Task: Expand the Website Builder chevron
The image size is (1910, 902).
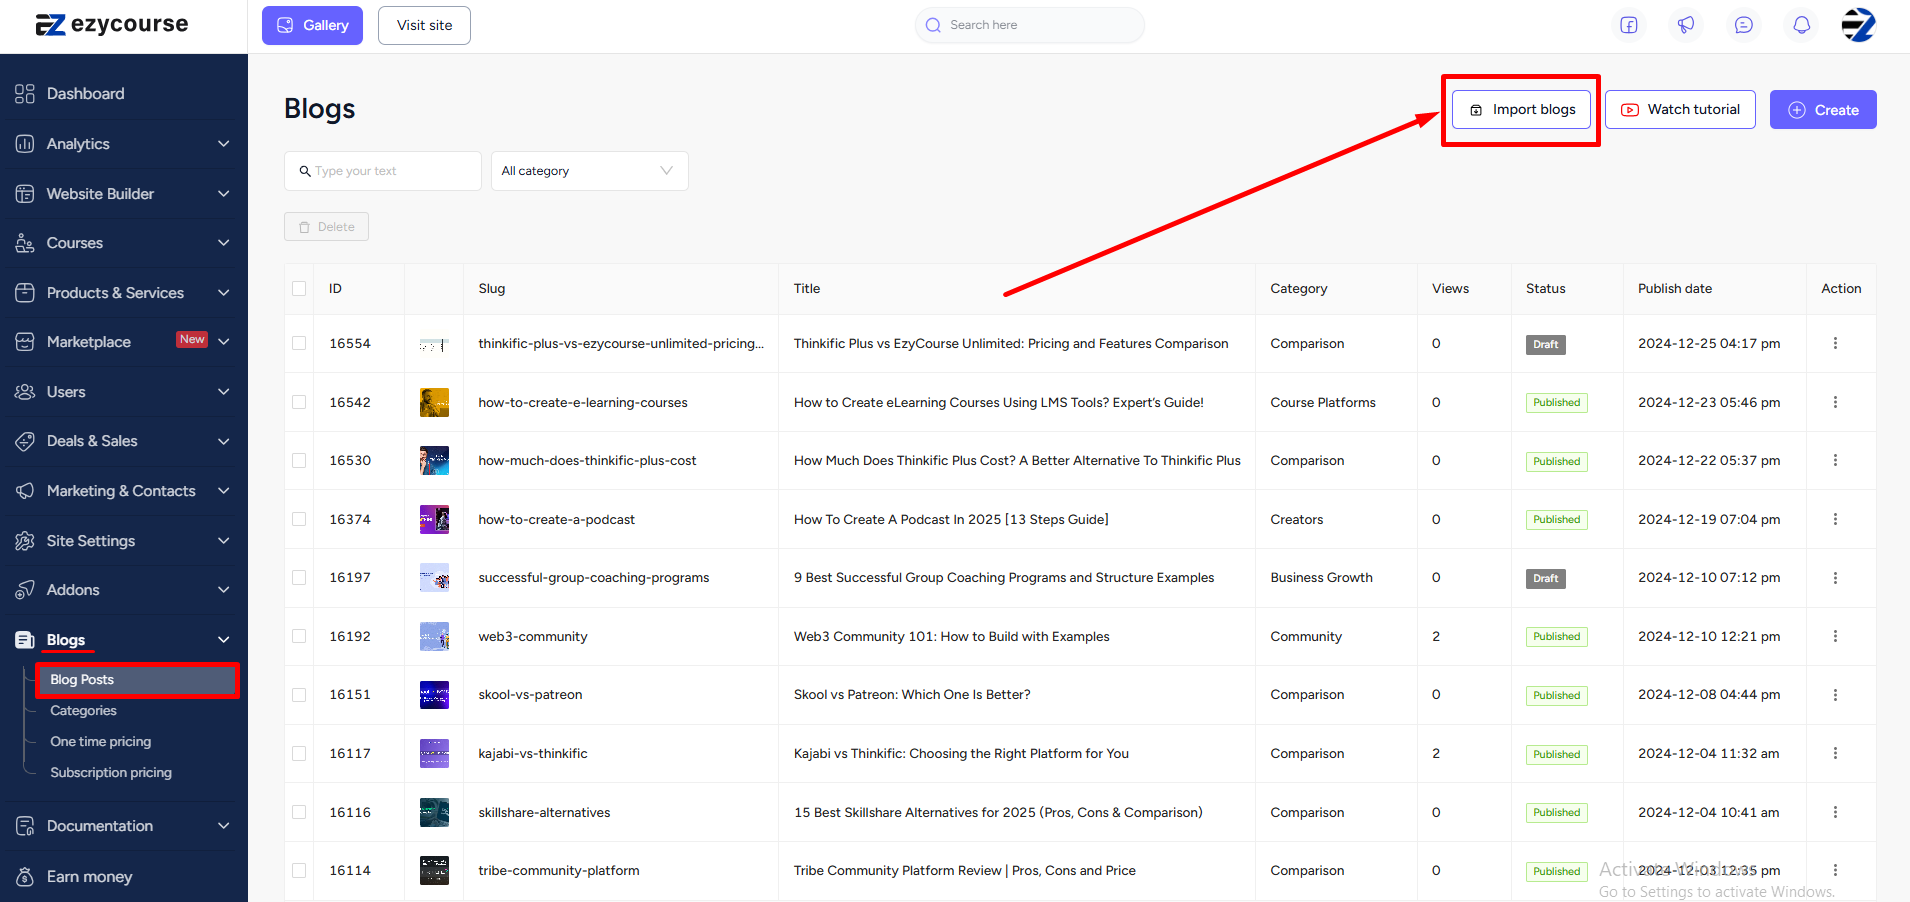Action: click(224, 194)
